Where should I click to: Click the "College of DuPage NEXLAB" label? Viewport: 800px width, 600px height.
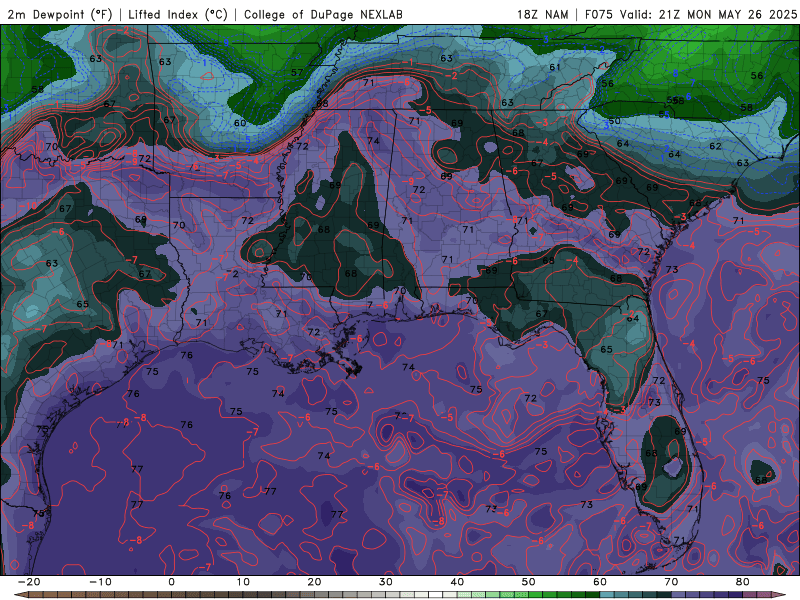pos(323,14)
